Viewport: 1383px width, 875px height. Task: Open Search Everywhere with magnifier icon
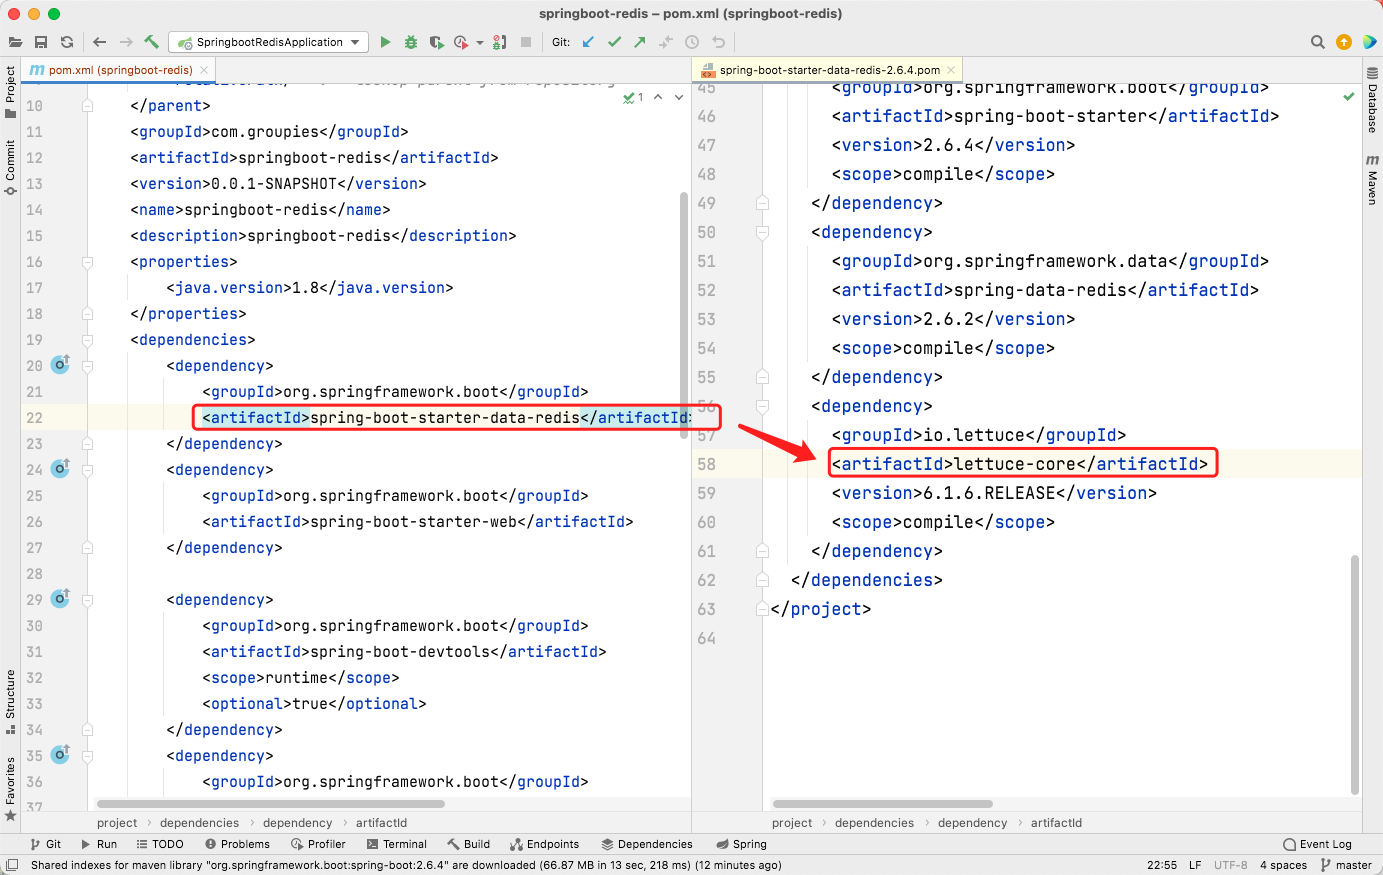(x=1318, y=42)
